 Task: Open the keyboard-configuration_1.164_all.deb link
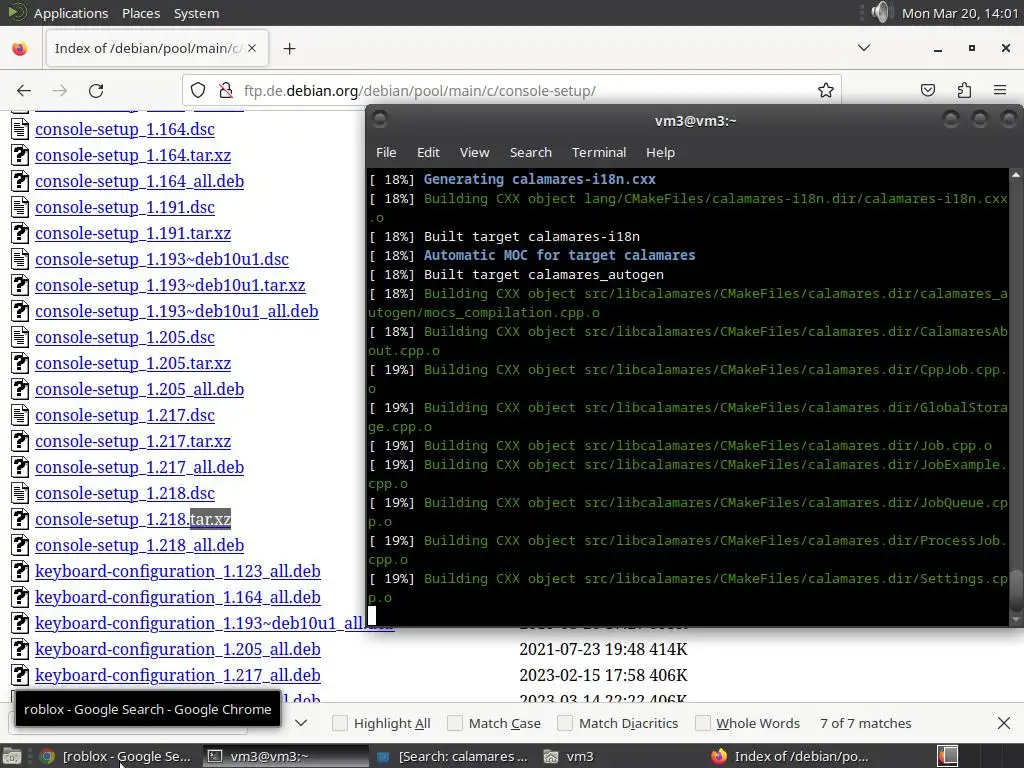pyautogui.click(x=178, y=598)
